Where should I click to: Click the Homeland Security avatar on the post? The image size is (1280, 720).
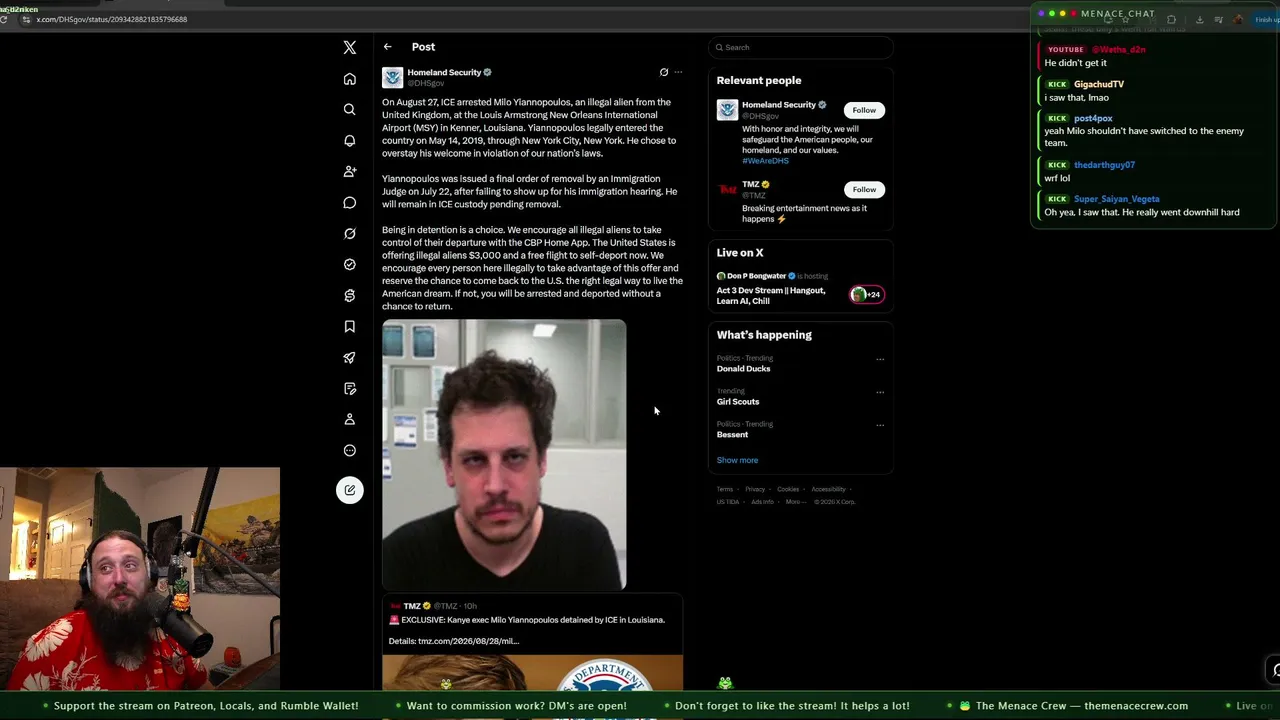click(392, 77)
